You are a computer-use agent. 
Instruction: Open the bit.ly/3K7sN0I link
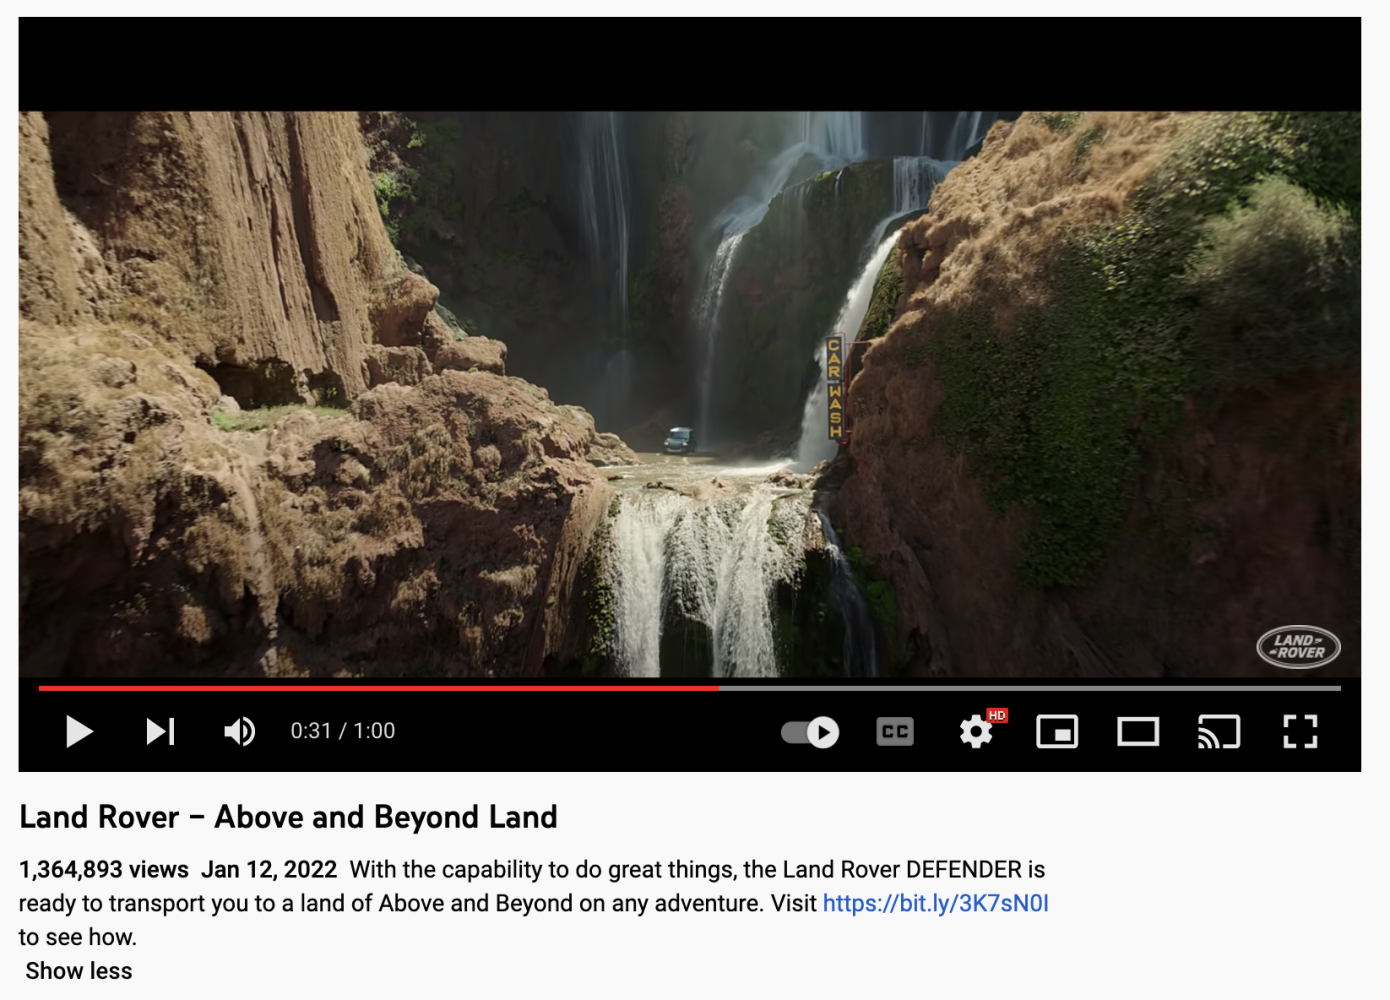tap(935, 903)
